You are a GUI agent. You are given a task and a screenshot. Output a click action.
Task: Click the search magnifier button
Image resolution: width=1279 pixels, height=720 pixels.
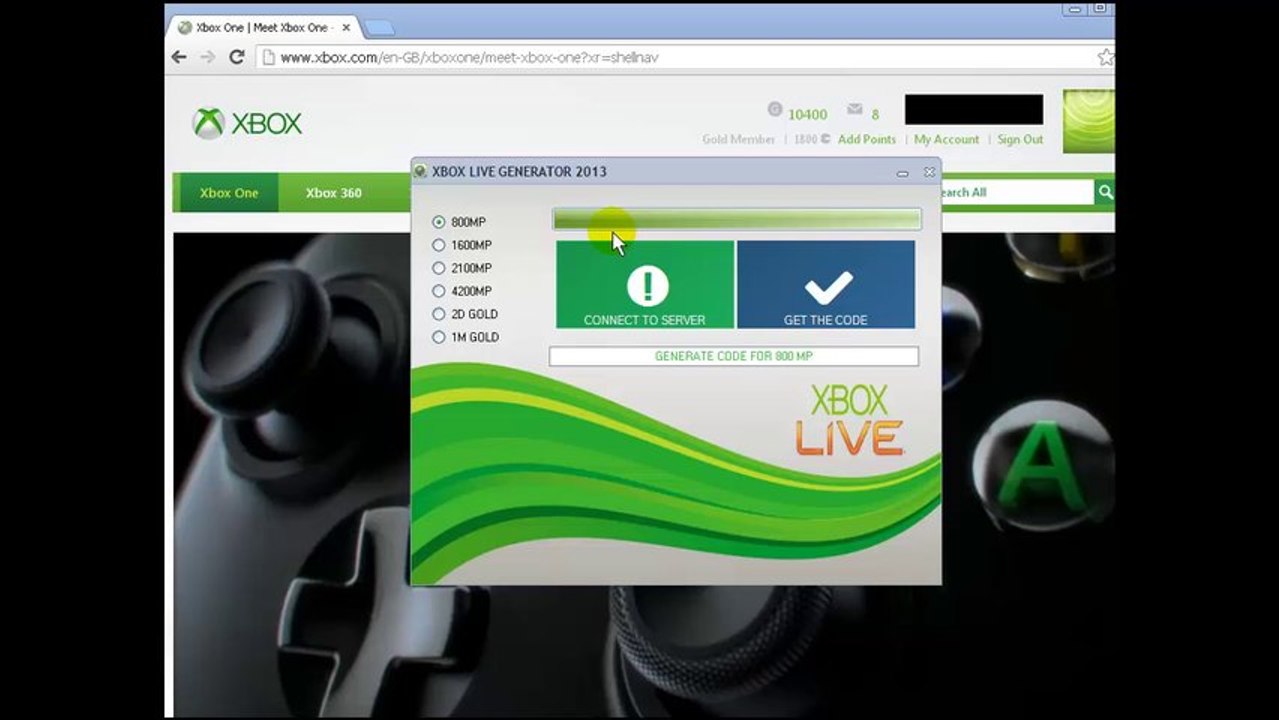pos(1105,192)
